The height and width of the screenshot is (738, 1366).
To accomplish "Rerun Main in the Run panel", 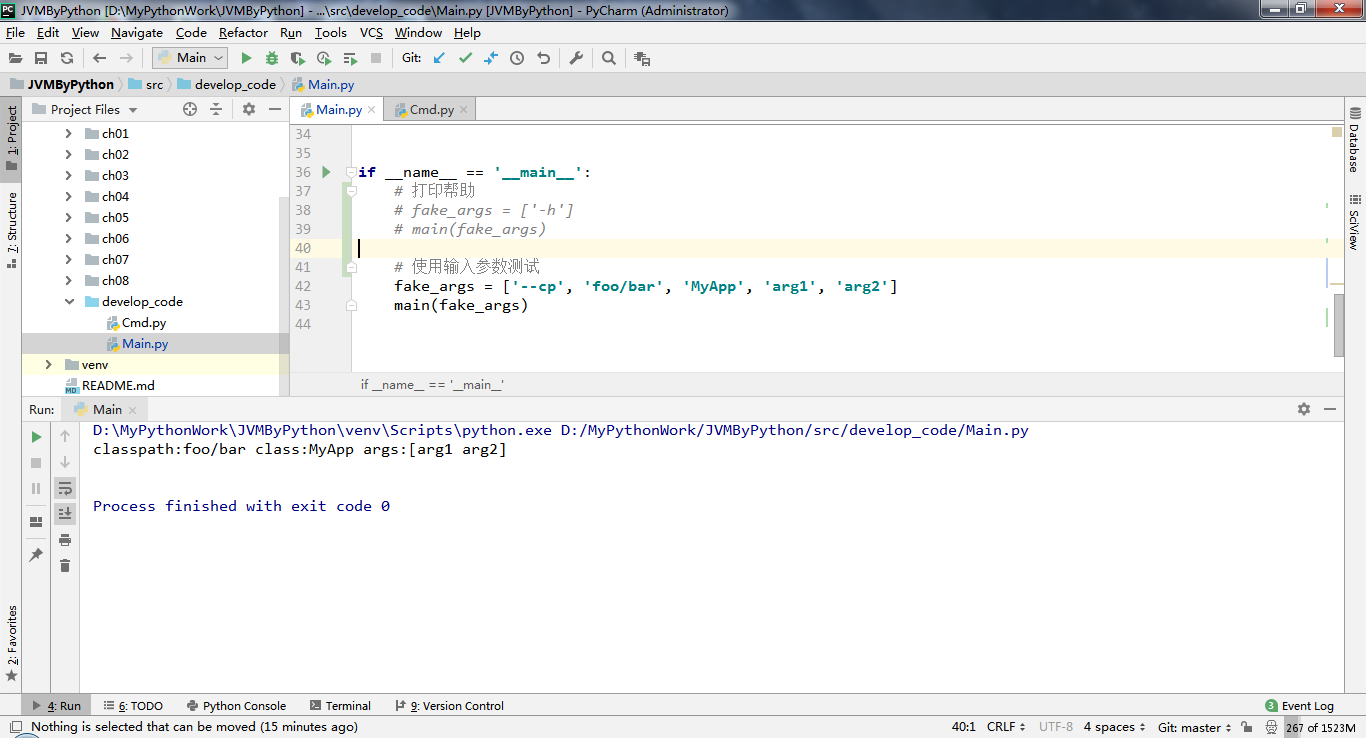I will pos(36,436).
